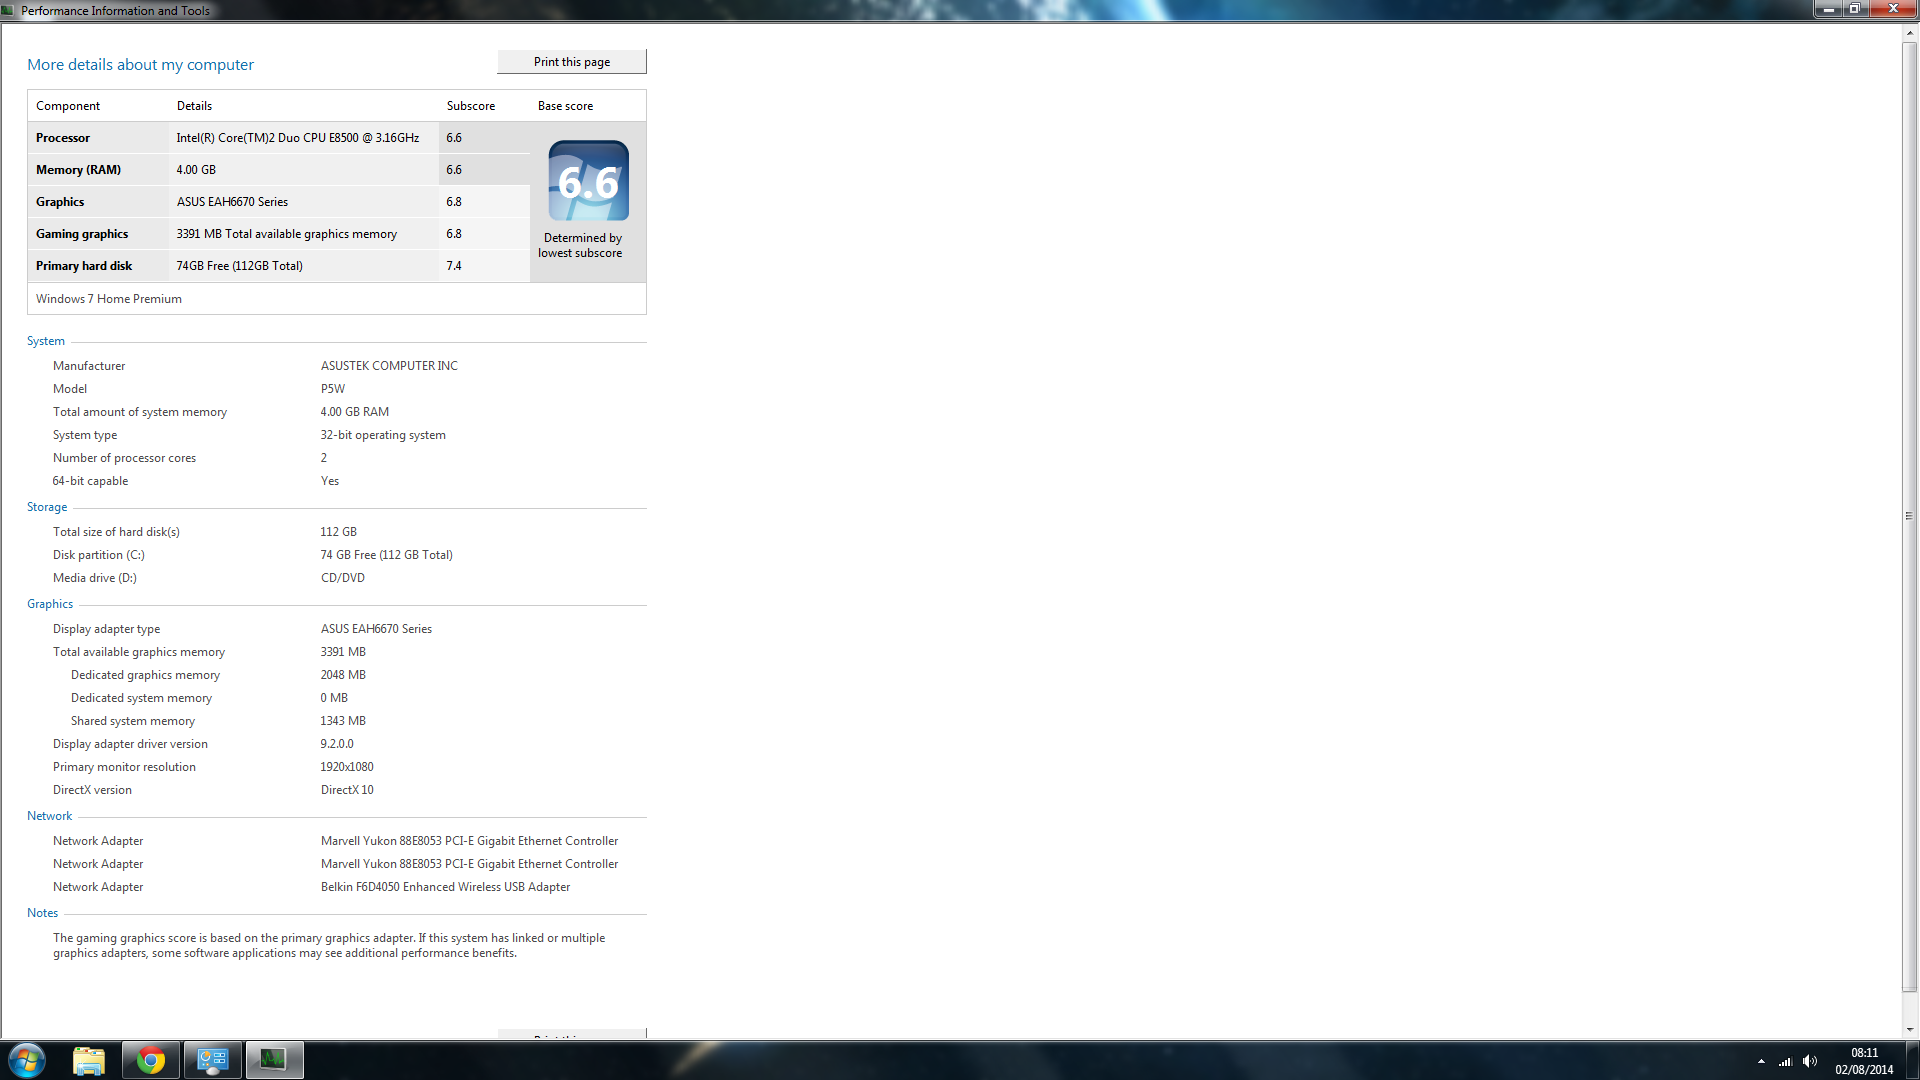Select the Performance Information taskbar icon

(x=274, y=1060)
